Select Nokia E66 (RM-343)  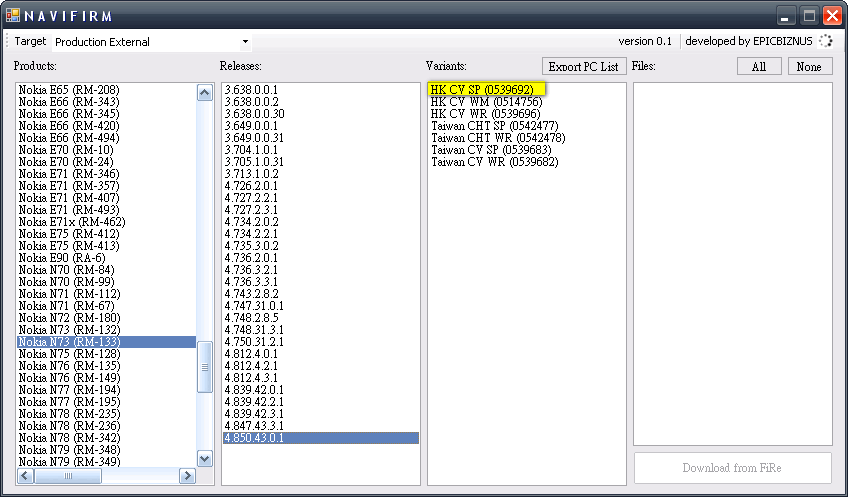click(69, 102)
